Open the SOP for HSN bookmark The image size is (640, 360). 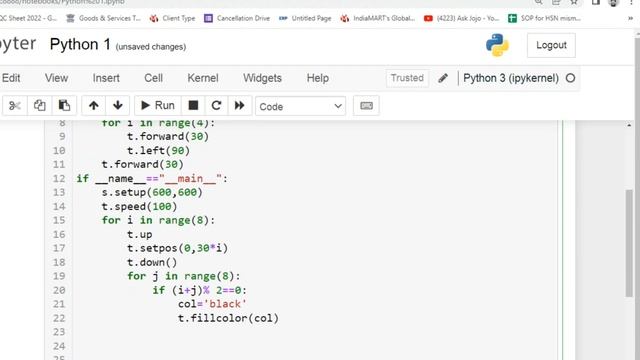pyautogui.click(x=544, y=18)
